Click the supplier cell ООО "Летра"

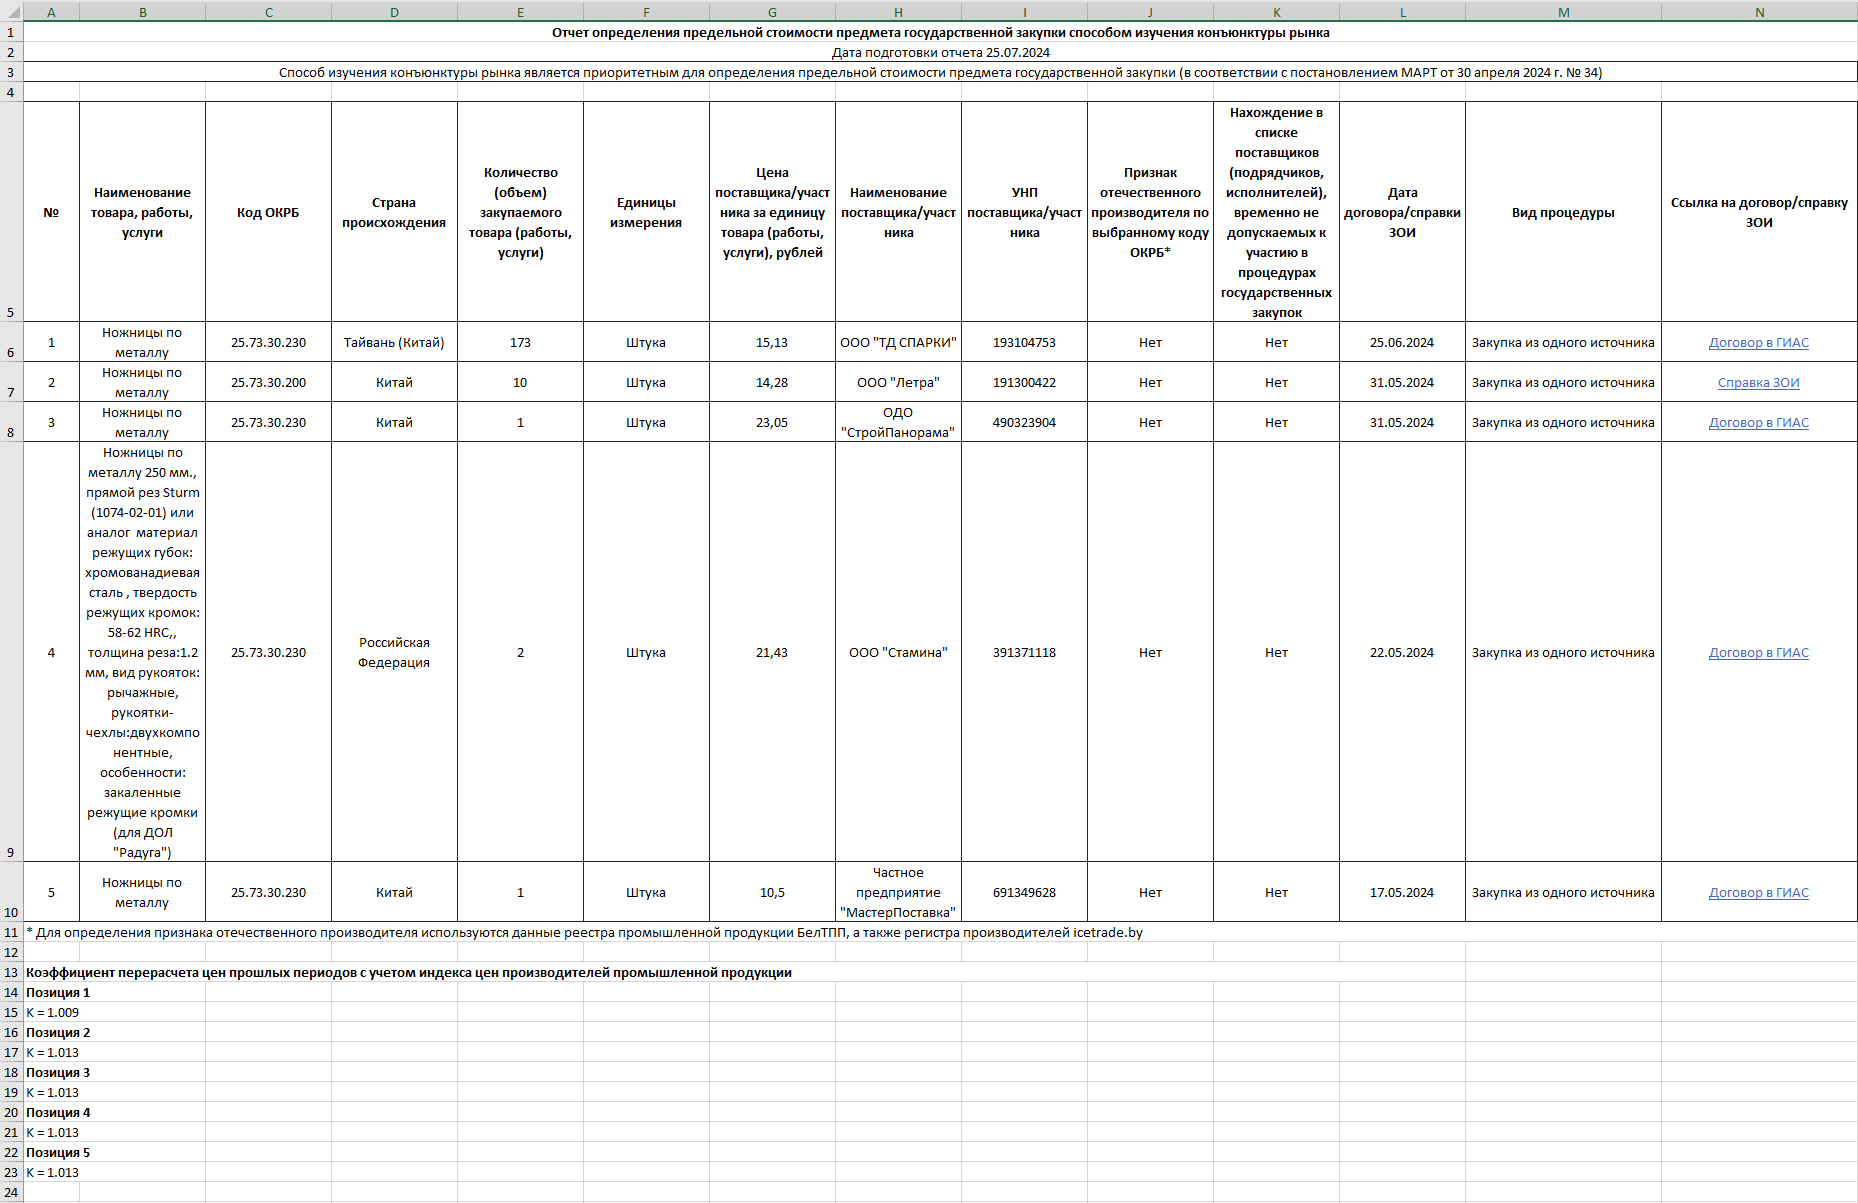click(898, 382)
